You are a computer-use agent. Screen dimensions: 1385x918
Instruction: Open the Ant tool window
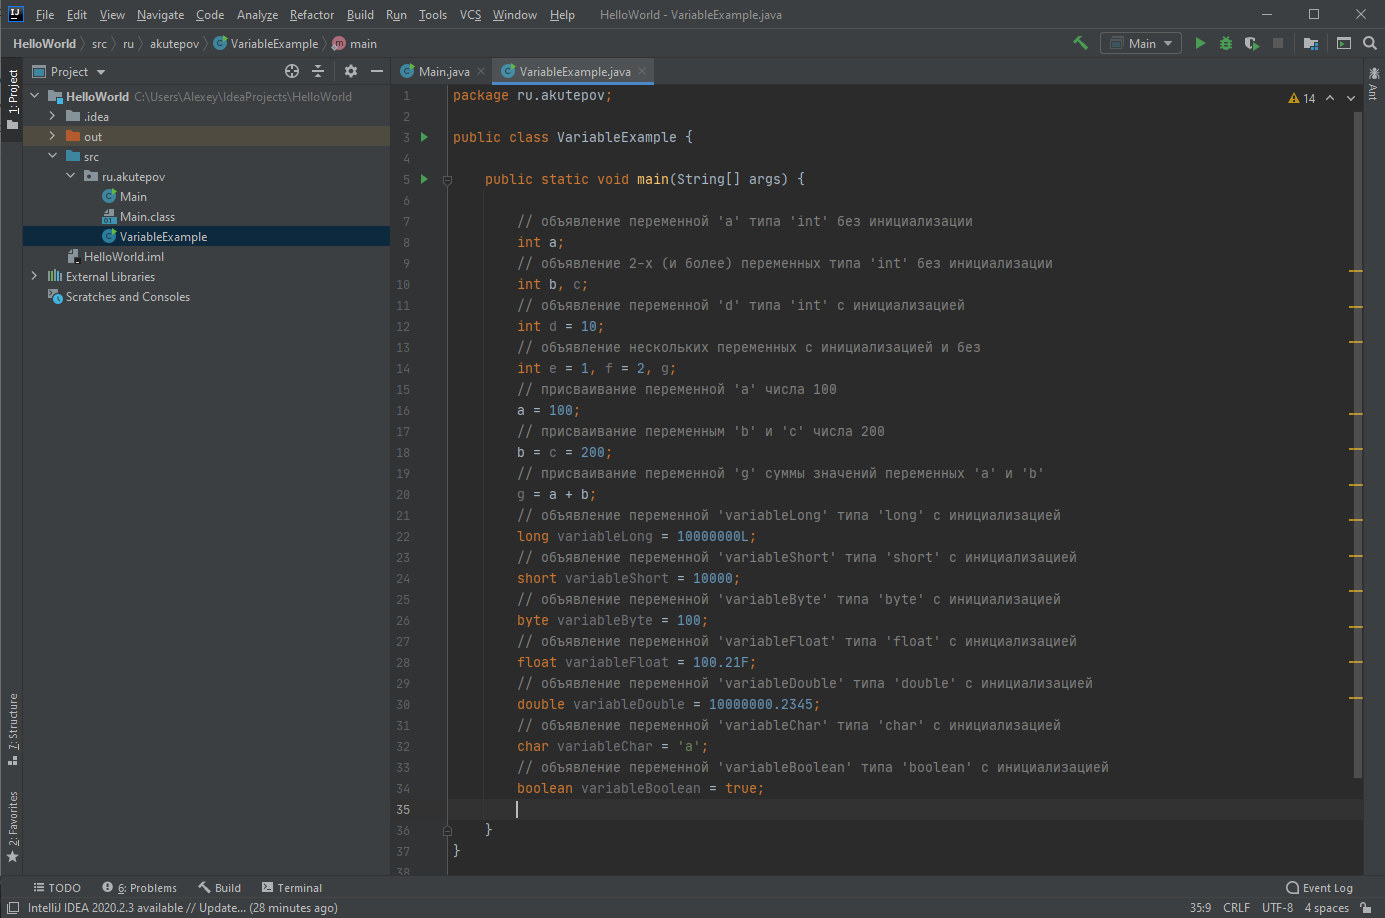(x=1373, y=84)
